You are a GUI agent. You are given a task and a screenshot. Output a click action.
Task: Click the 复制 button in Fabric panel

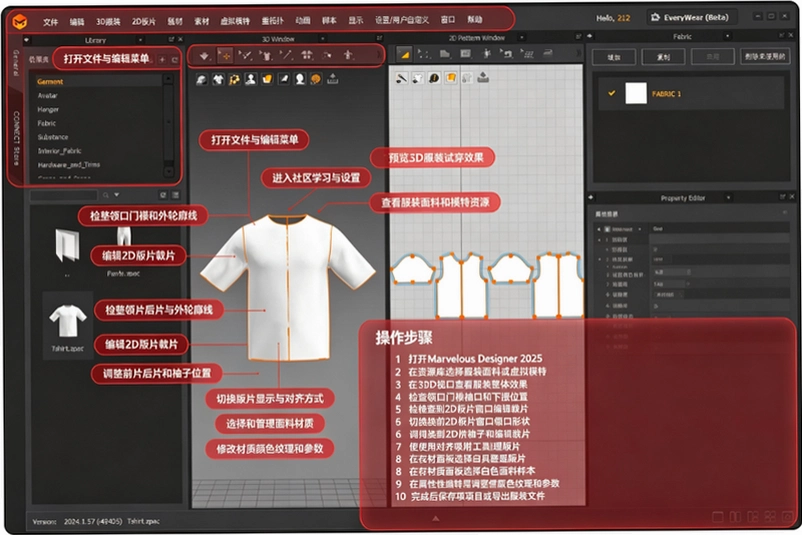coord(663,57)
